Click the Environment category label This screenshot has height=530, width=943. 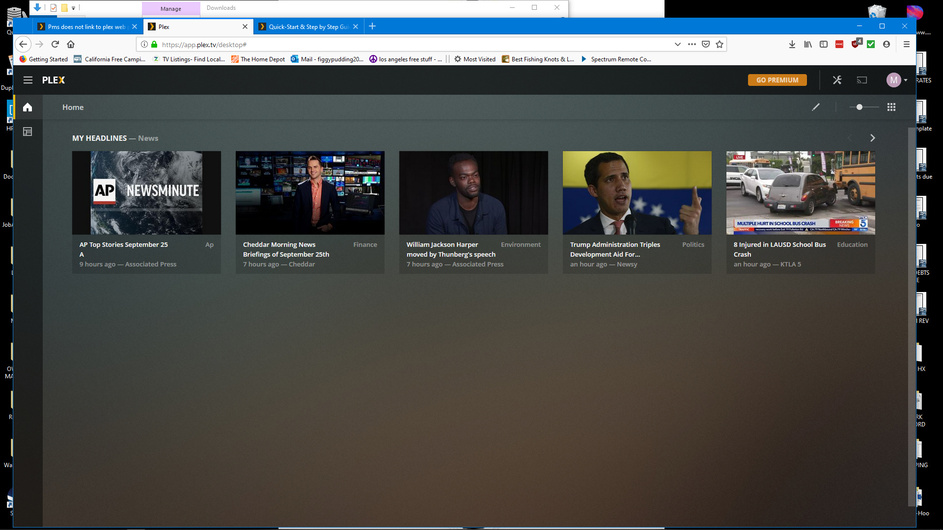521,244
